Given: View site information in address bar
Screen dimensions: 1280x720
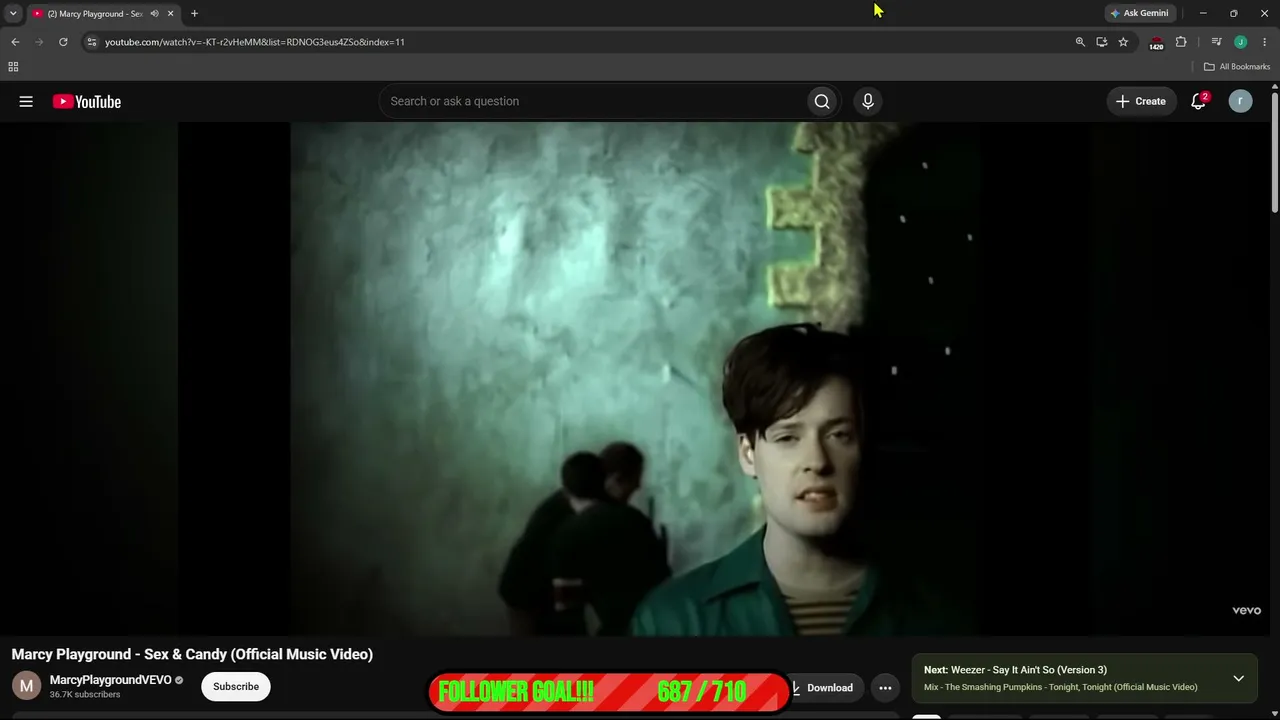Looking at the screenshot, I should (x=91, y=42).
